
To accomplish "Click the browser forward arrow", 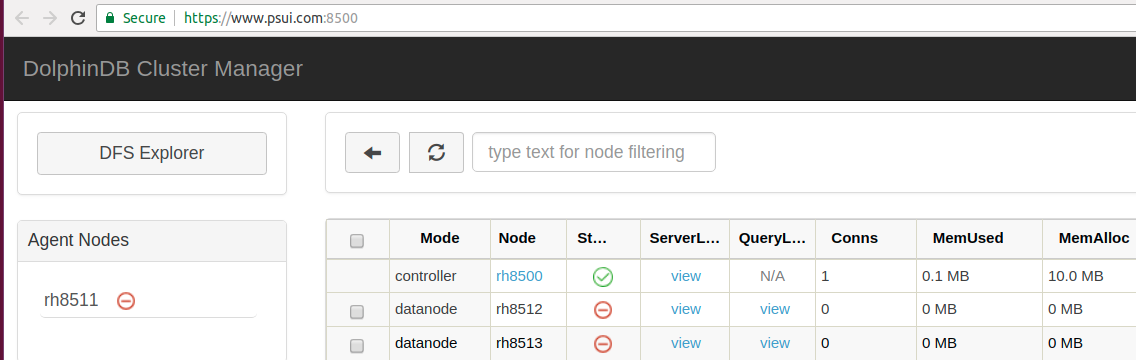I will [x=49, y=18].
